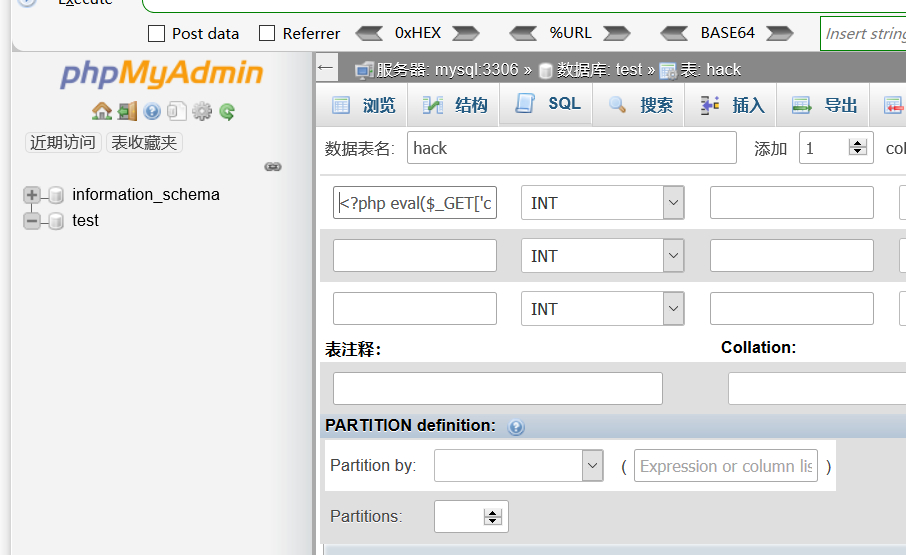Viewport: 906px width, 555px height.
Task: Click the 表收藏夹 favorites button
Action: pos(144,142)
